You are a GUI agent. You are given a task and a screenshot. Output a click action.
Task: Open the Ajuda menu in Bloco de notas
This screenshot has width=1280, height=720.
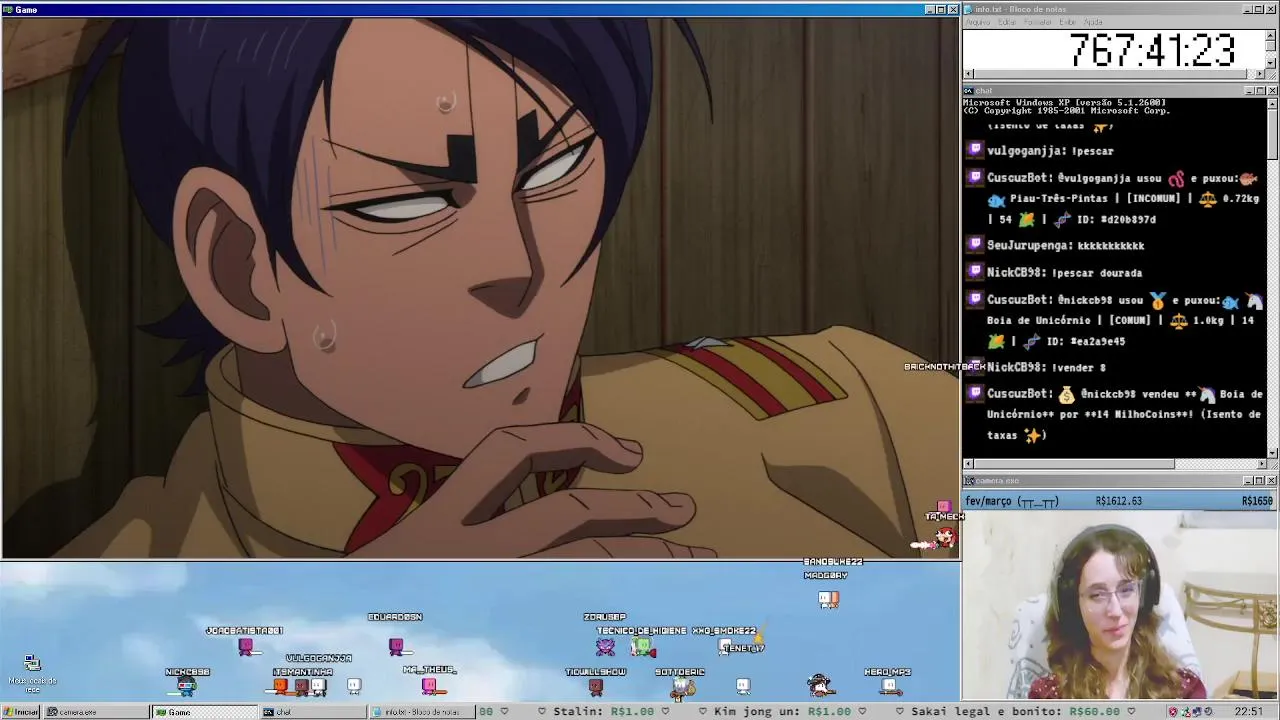coord(1093,22)
